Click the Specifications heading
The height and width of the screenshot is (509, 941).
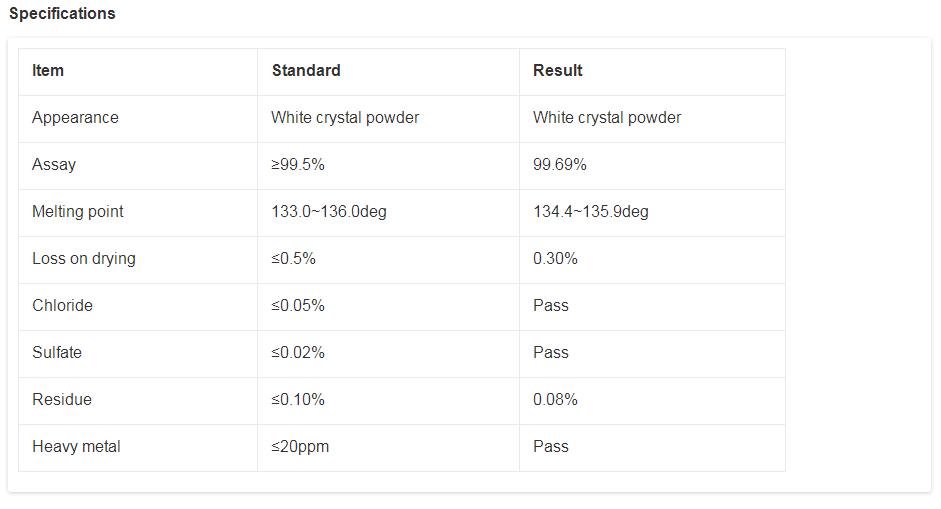(62, 14)
